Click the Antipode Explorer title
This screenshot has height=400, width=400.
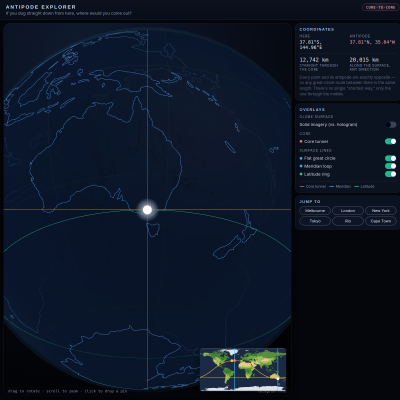click(41, 7)
